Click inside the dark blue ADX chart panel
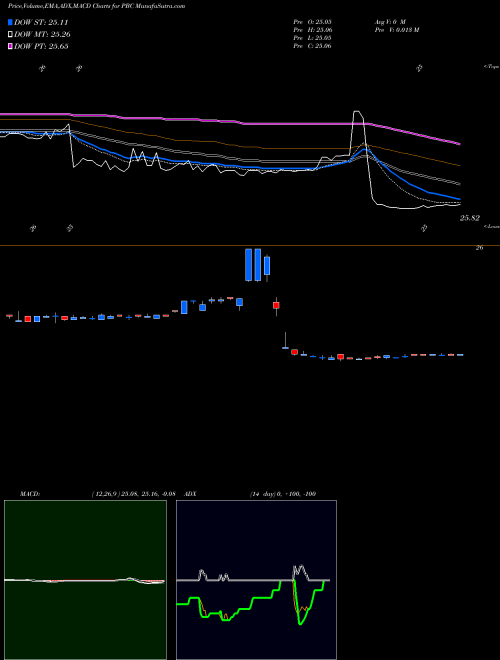The width and height of the screenshot is (500, 660). (256, 580)
